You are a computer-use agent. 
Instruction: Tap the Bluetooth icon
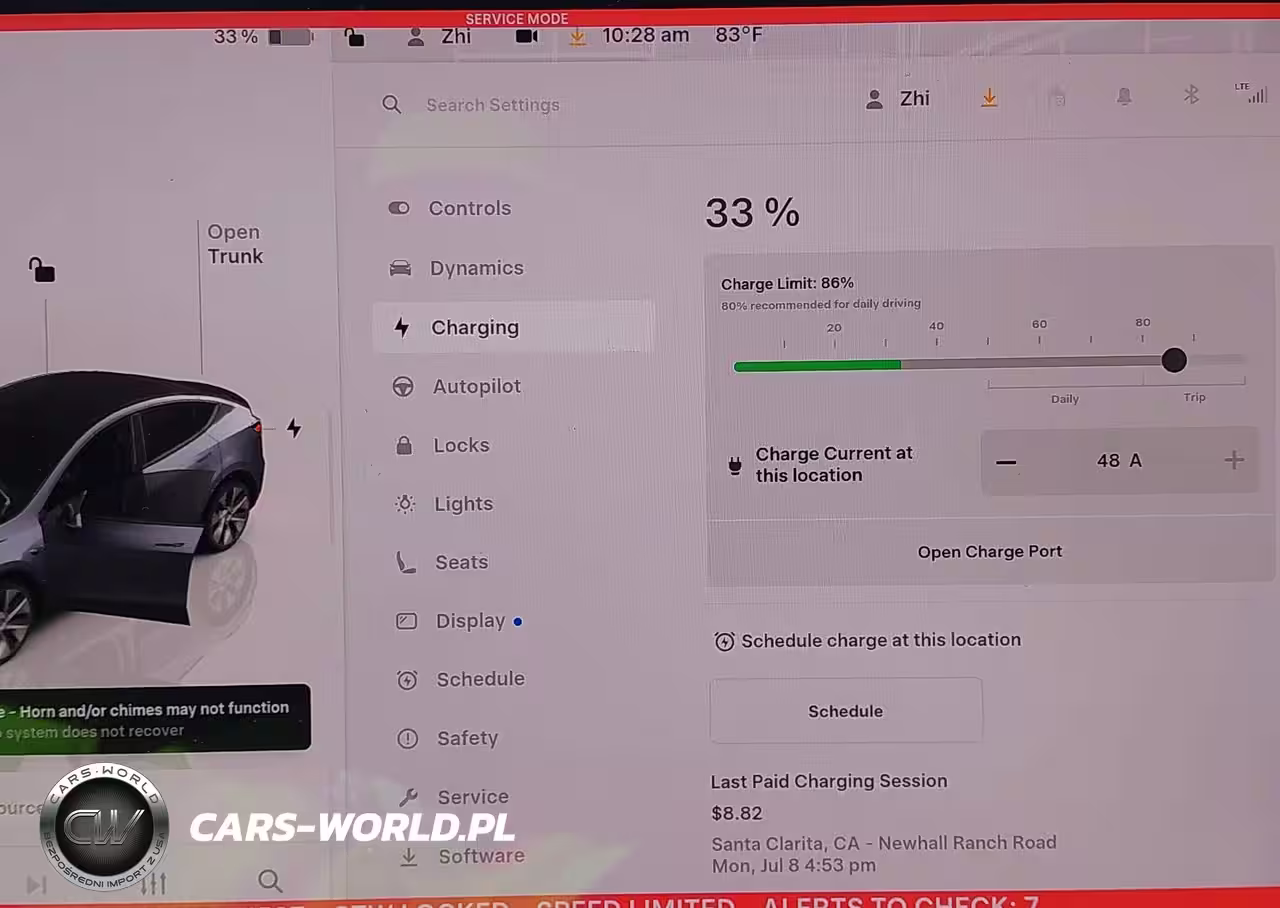(1190, 95)
